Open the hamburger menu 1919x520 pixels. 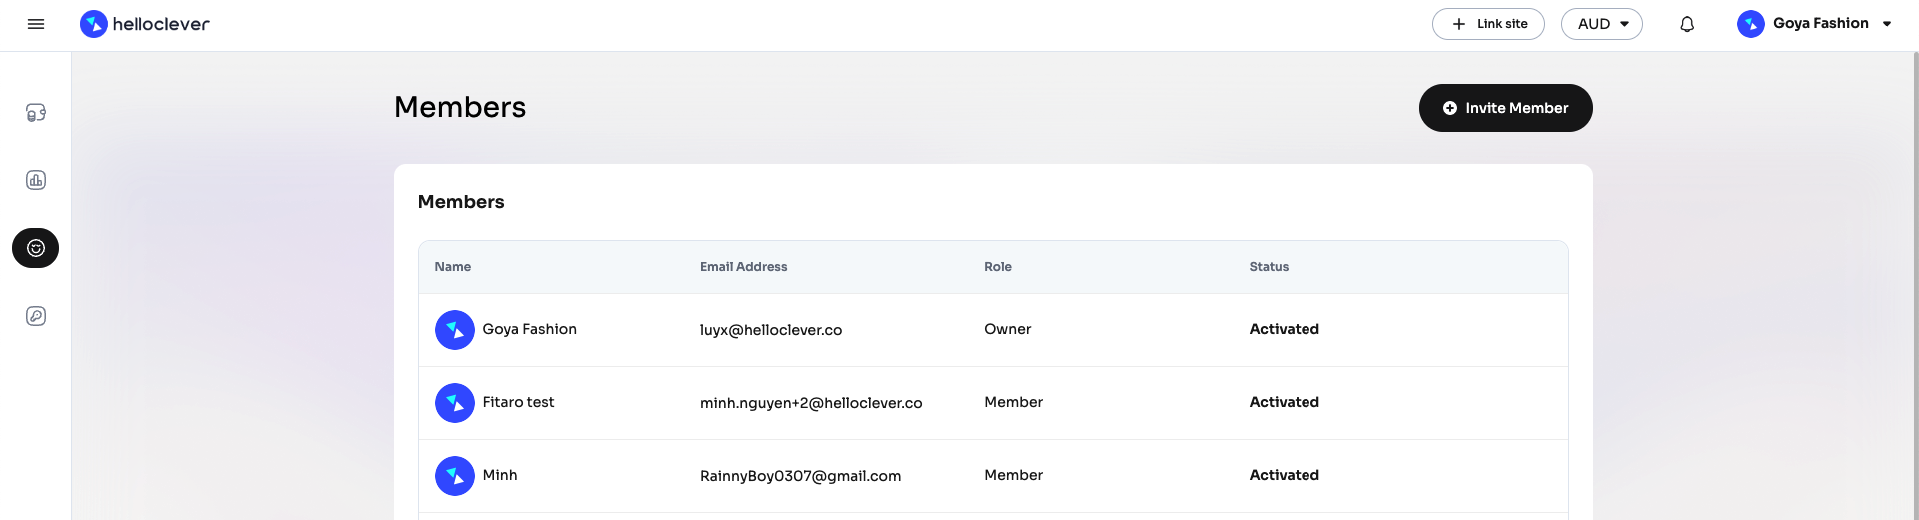[x=36, y=24]
